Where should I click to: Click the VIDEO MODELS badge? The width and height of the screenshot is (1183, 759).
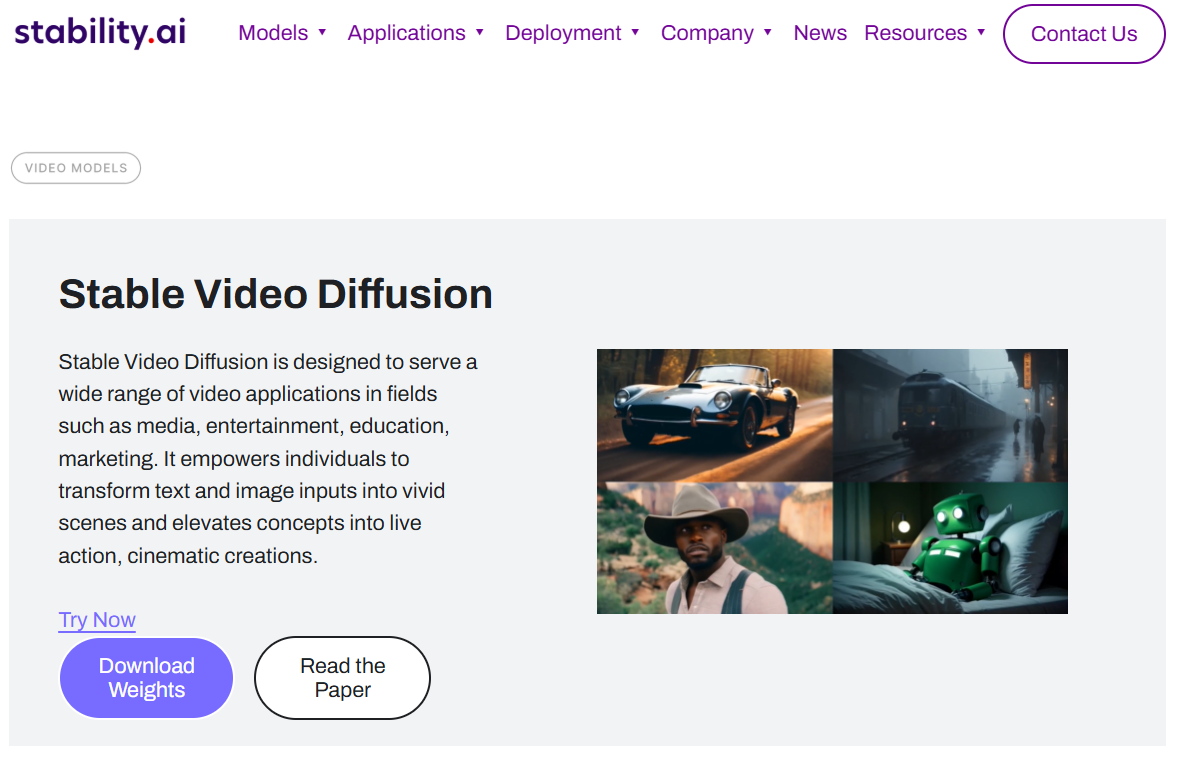[x=75, y=167]
